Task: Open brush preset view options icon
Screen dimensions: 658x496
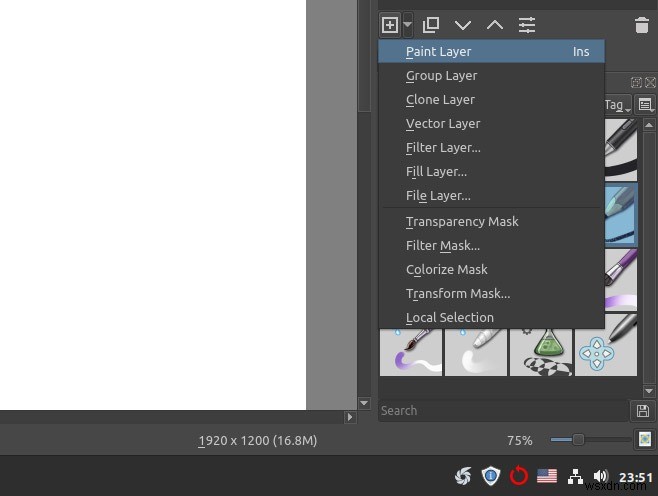Action: (645, 104)
